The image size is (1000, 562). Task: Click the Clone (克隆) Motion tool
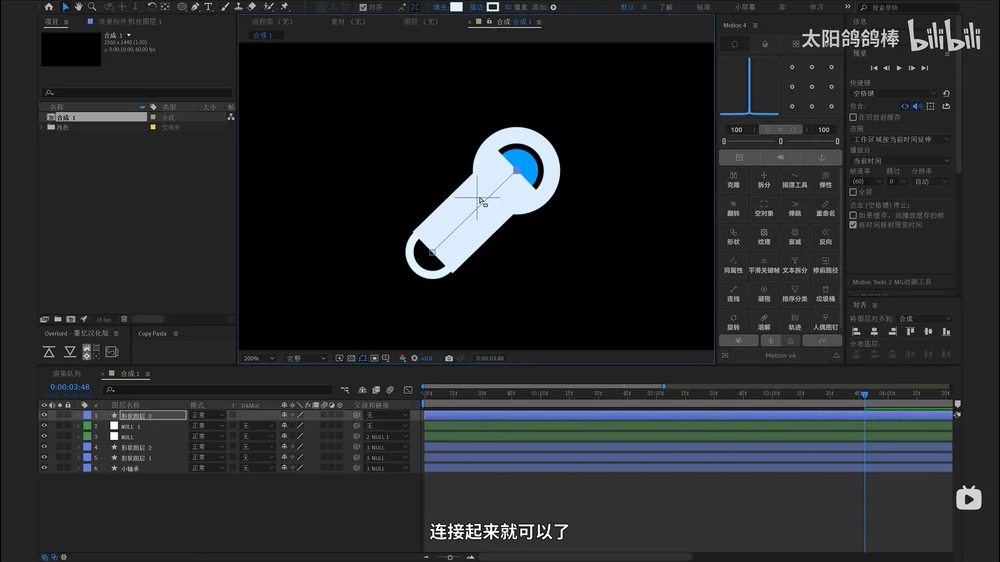click(x=733, y=180)
